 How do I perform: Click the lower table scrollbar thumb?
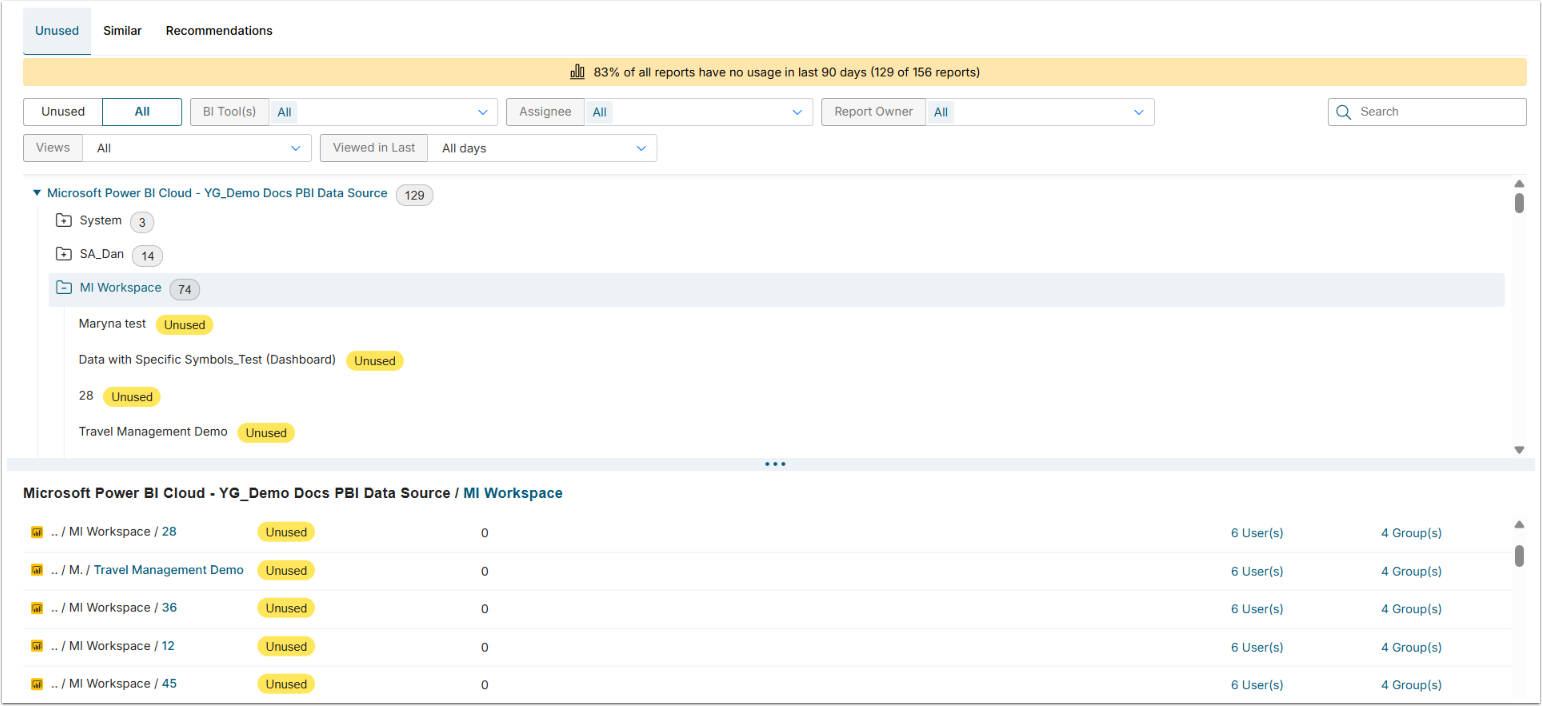[1519, 555]
